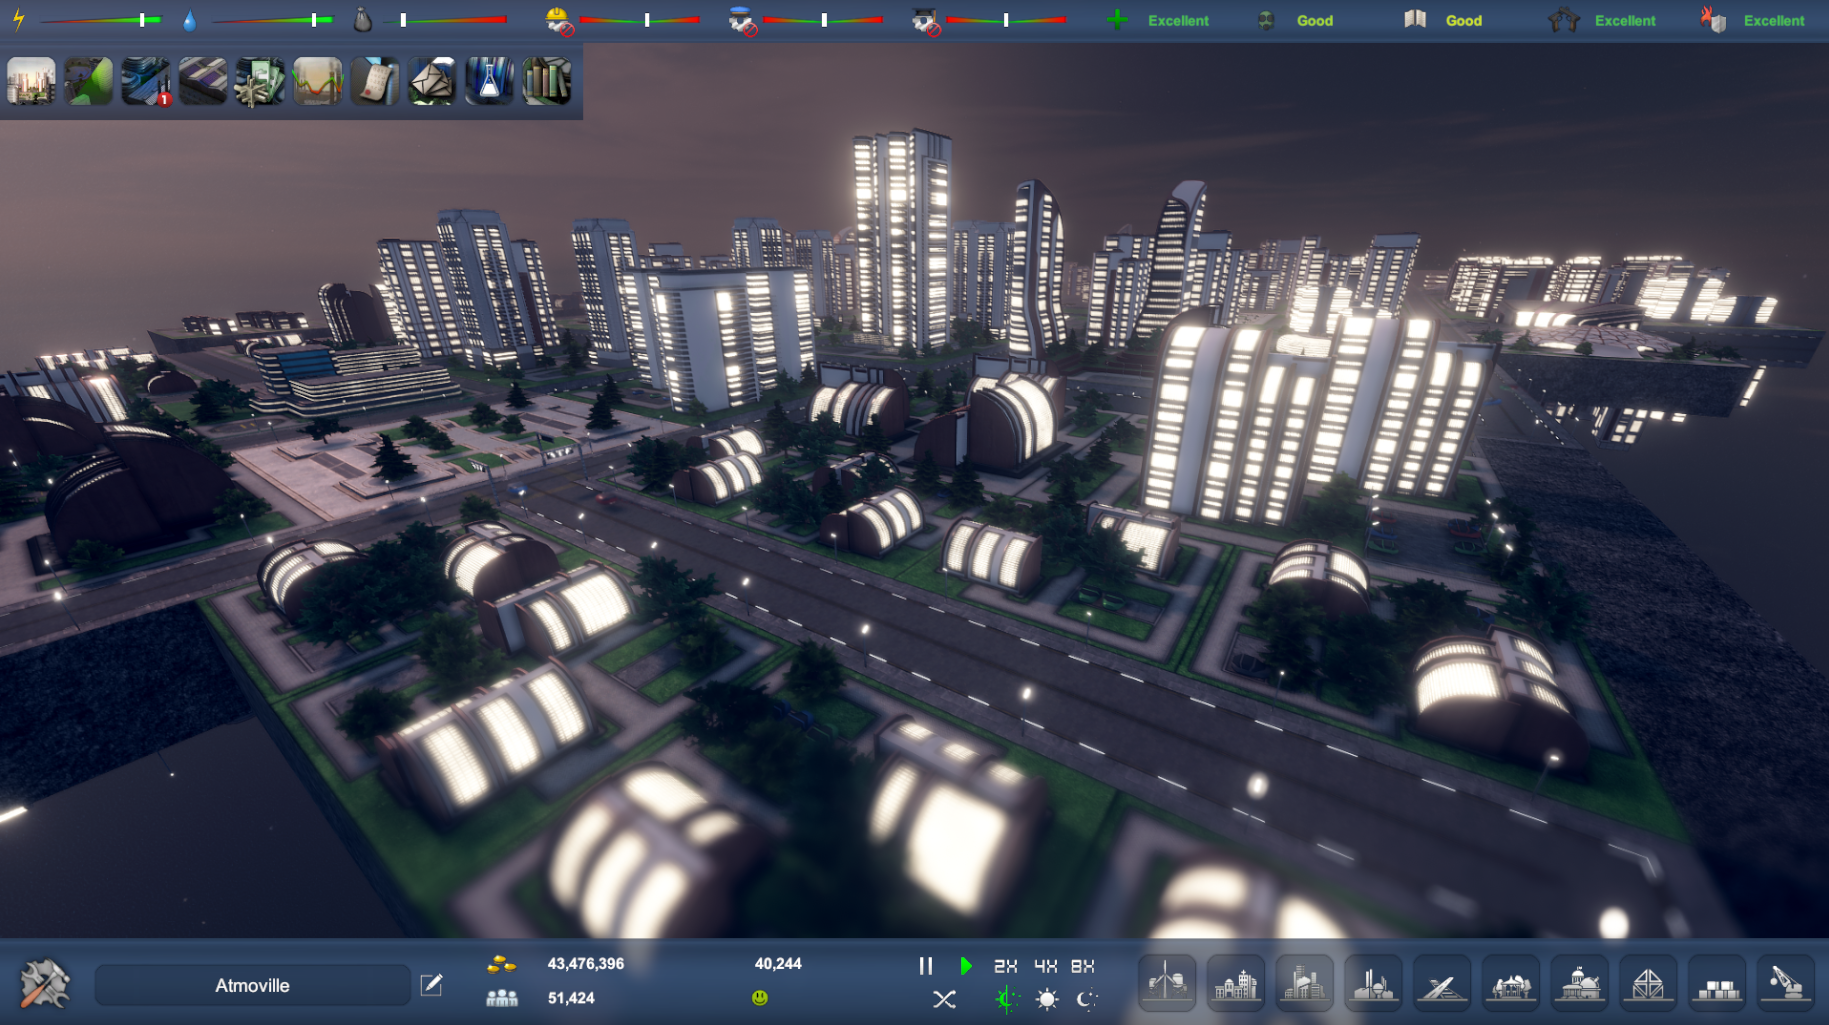Set game speed to 8X

[x=1083, y=966]
